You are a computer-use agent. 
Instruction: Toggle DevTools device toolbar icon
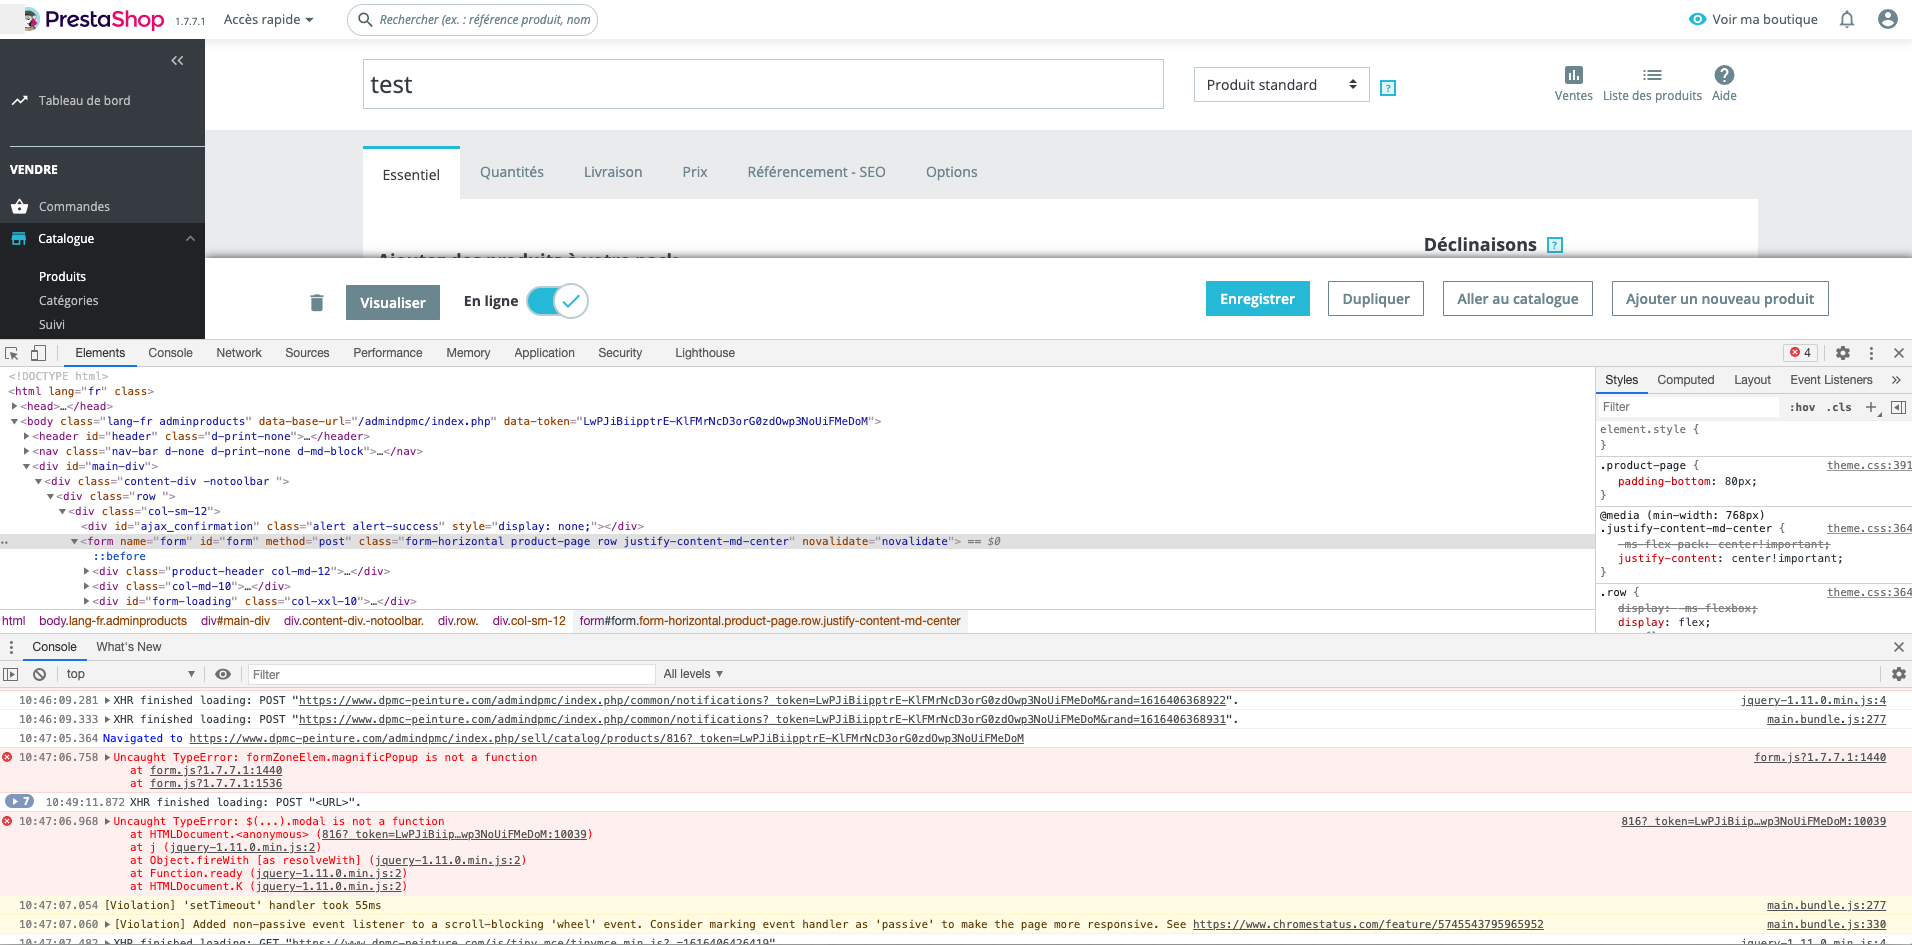click(x=38, y=353)
